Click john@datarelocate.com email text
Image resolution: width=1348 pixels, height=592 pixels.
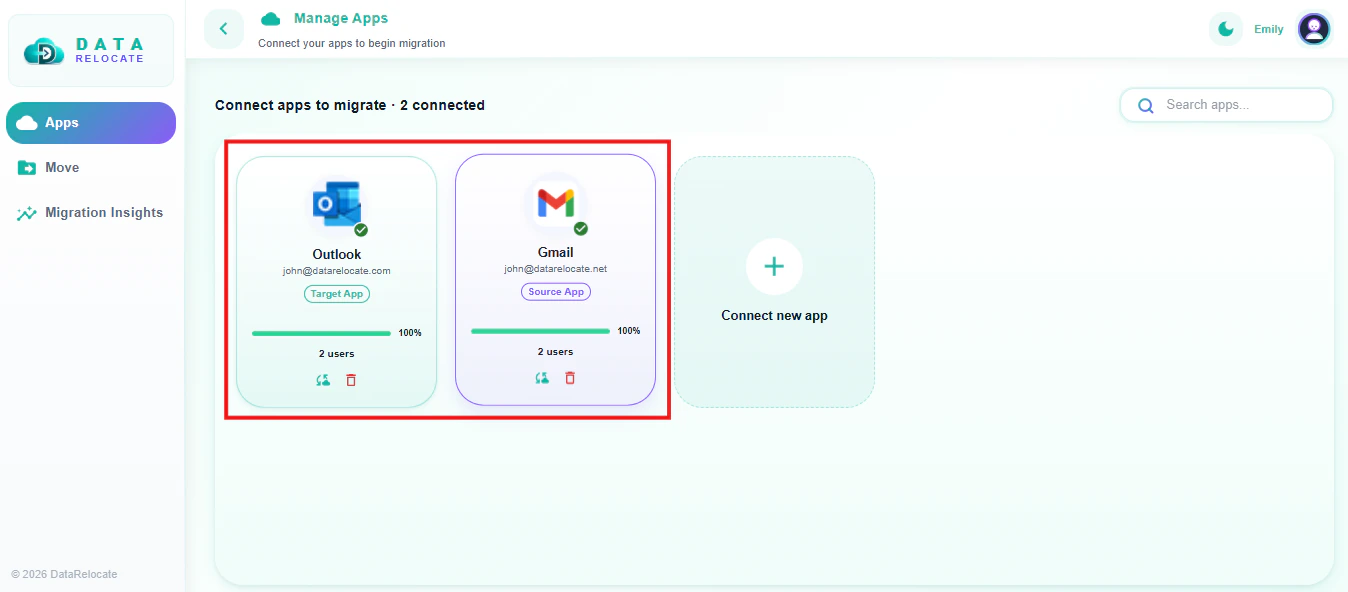(336, 271)
